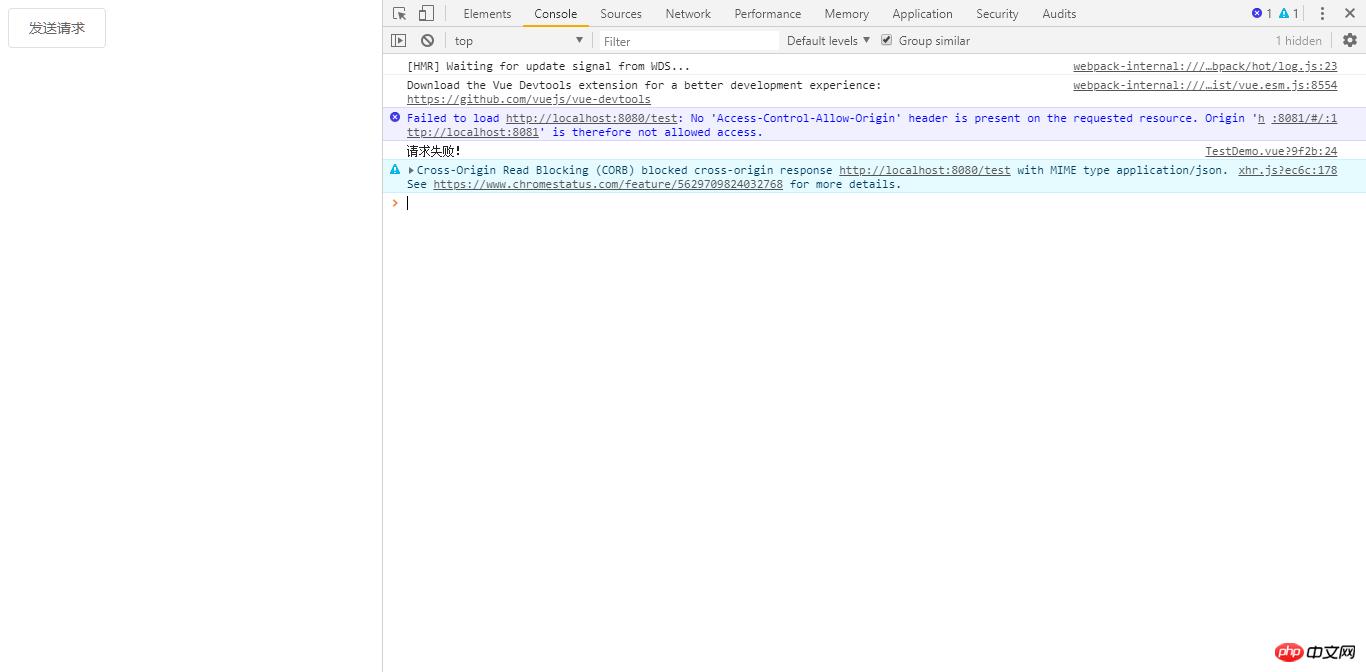The width and height of the screenshot is (1366, 672).
Task: Toggle the console sidebar panel icon
Action: [399, 40]
